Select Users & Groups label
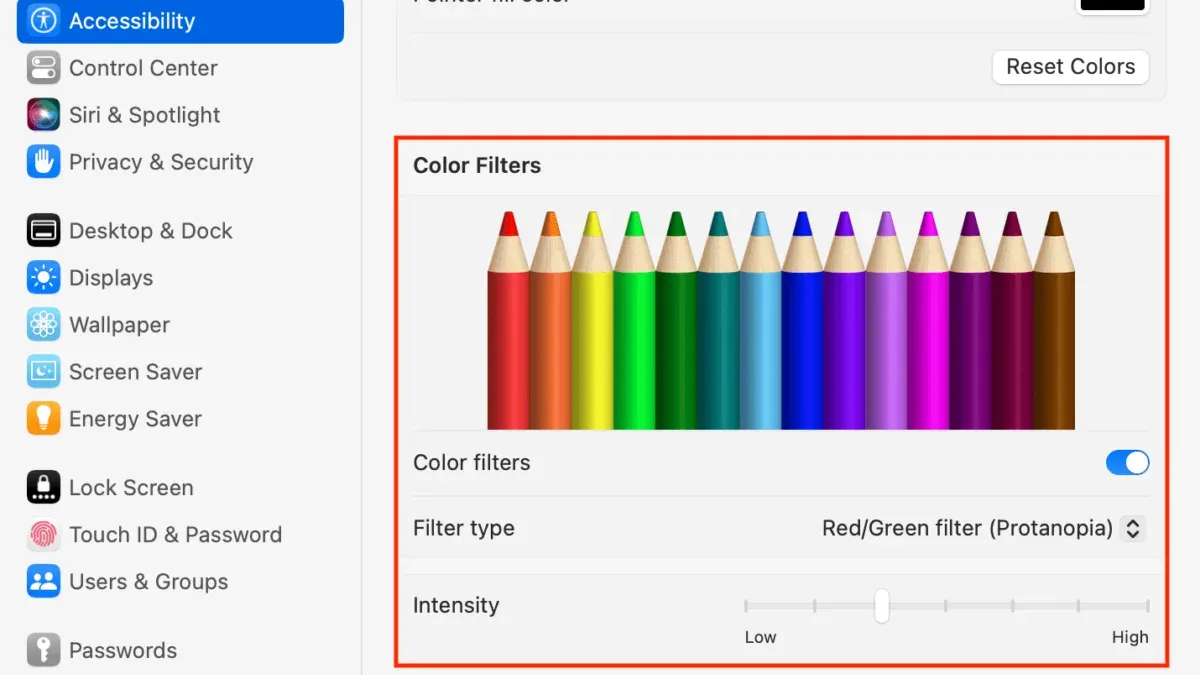Screen dimensions: 1200x675 (x=149, y=582)
